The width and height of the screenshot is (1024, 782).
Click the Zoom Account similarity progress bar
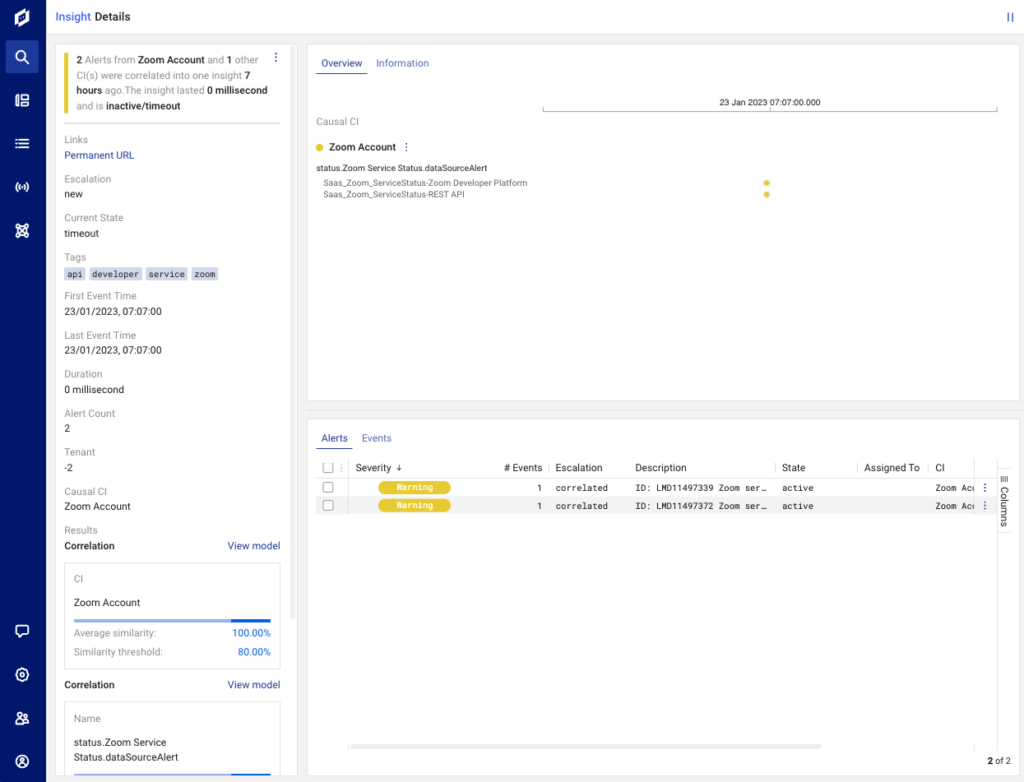point(172,621)
